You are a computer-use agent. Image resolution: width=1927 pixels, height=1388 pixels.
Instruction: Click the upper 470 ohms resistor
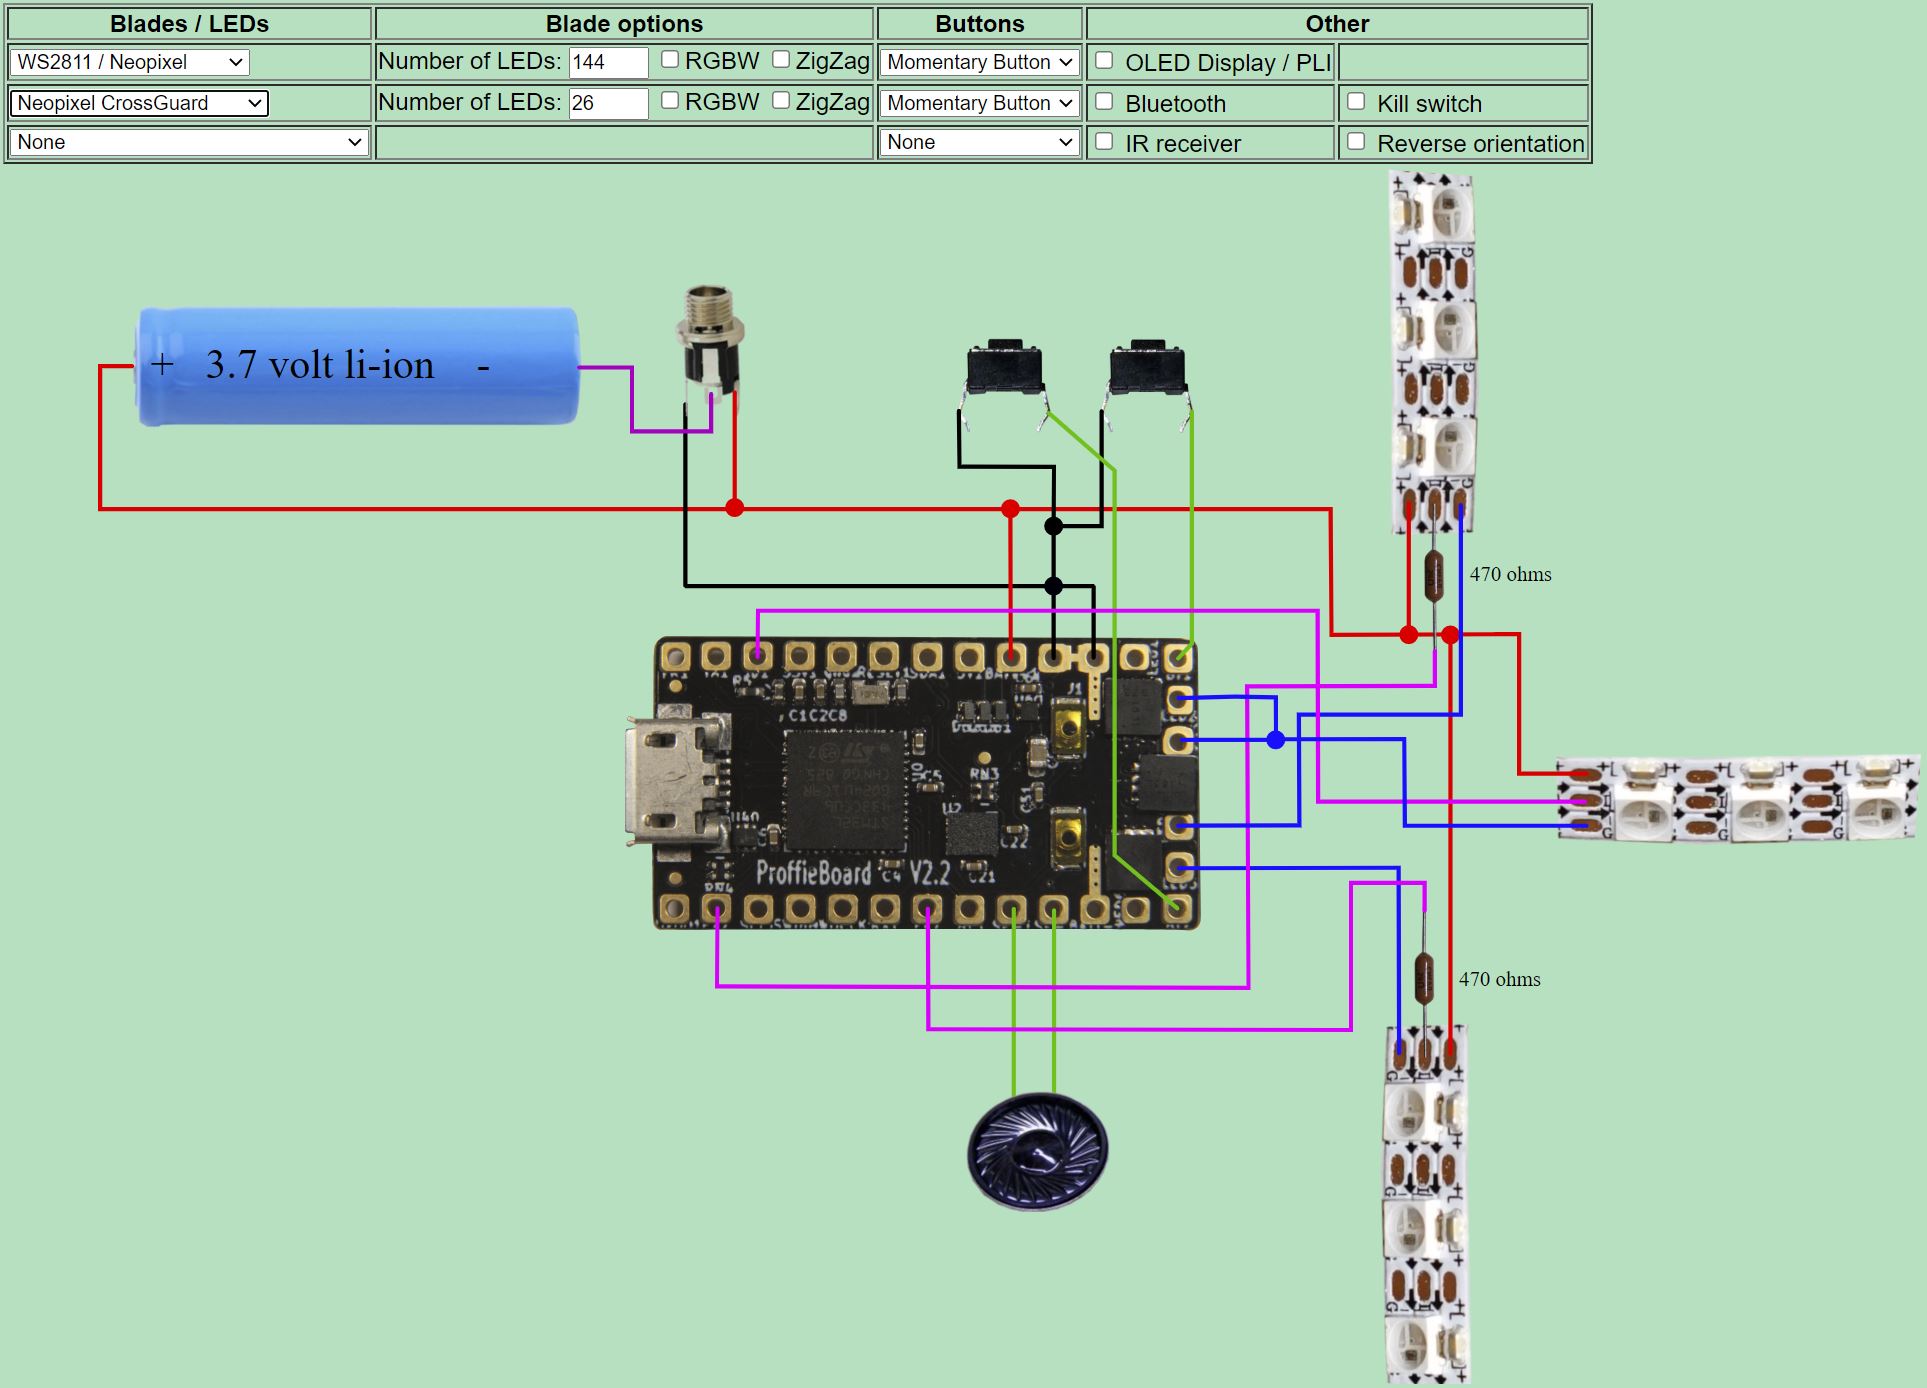coord(1434,575)
